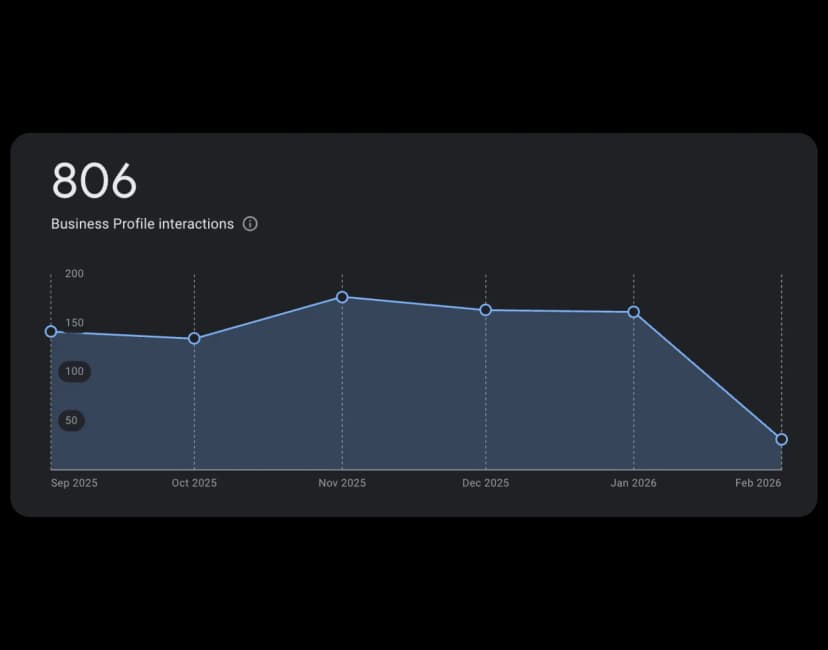Click the pill-shaped 100 axis marker
Screen dimensions: 828x650
coord(73,371)
